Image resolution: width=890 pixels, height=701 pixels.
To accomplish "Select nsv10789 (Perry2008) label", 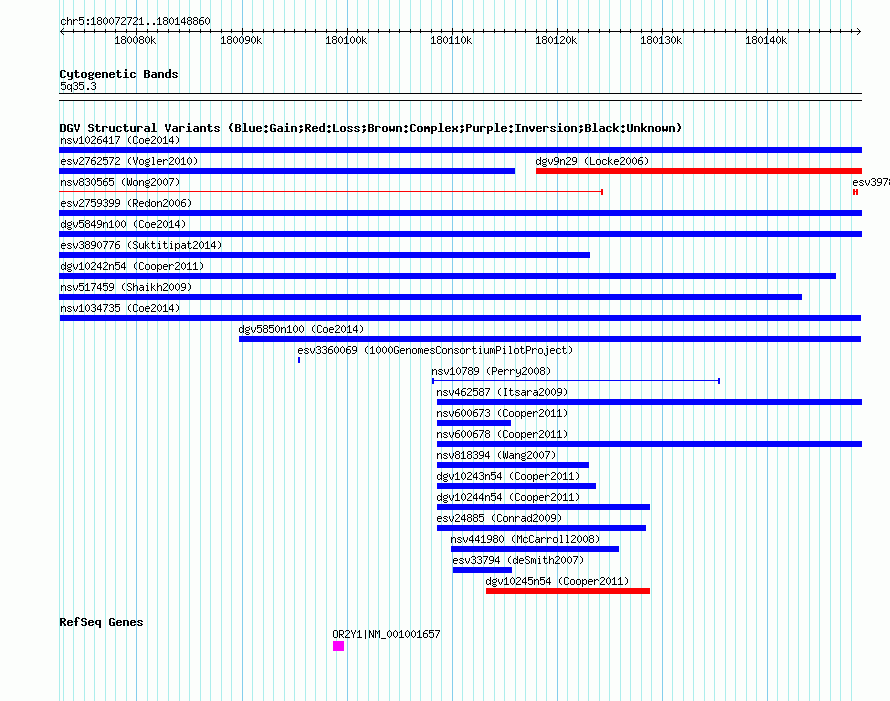I will point(491,371).
